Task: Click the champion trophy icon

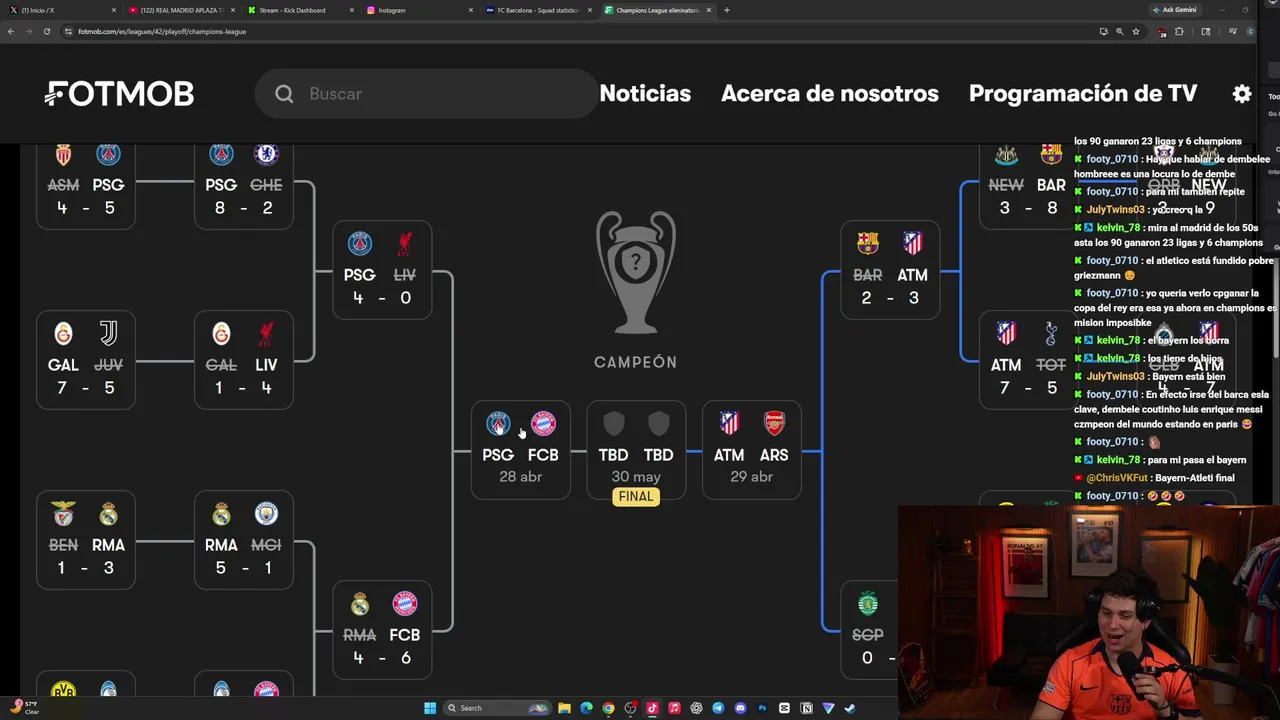Action: [636, 272]
